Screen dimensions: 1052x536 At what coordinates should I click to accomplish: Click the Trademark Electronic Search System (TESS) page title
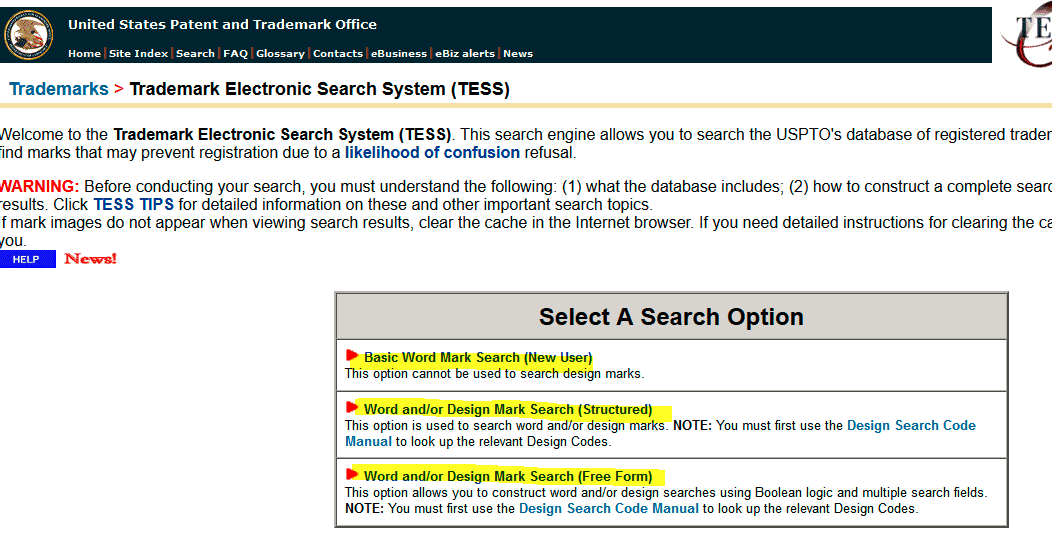319,89
